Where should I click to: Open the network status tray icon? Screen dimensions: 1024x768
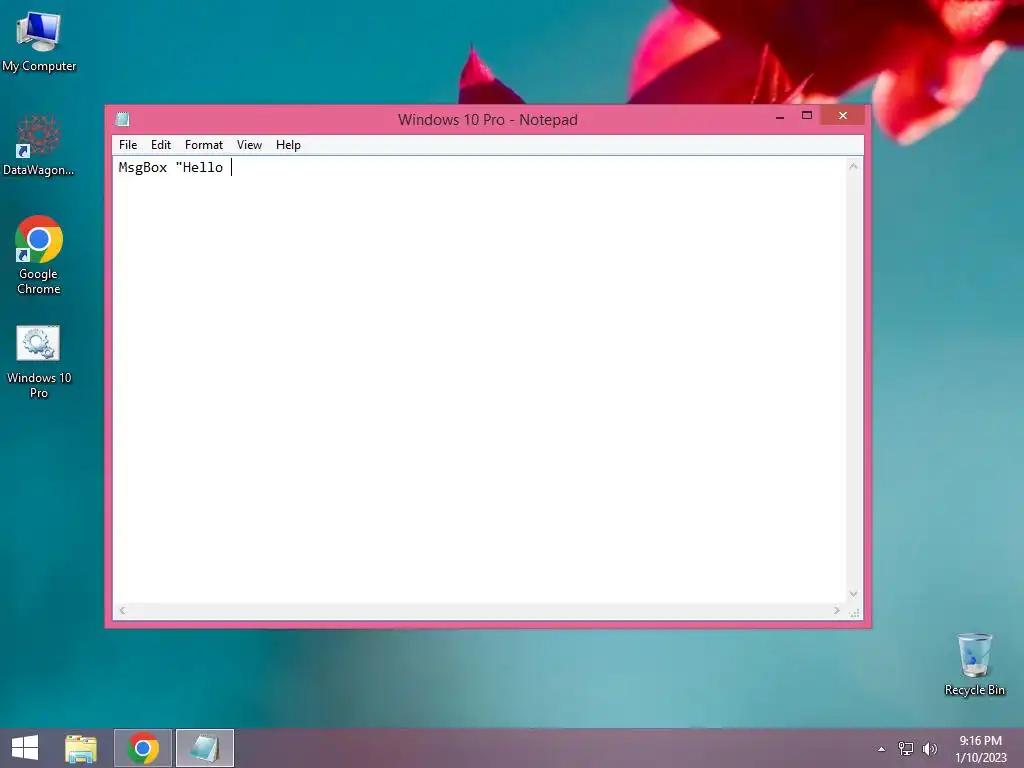coord(906,749)
